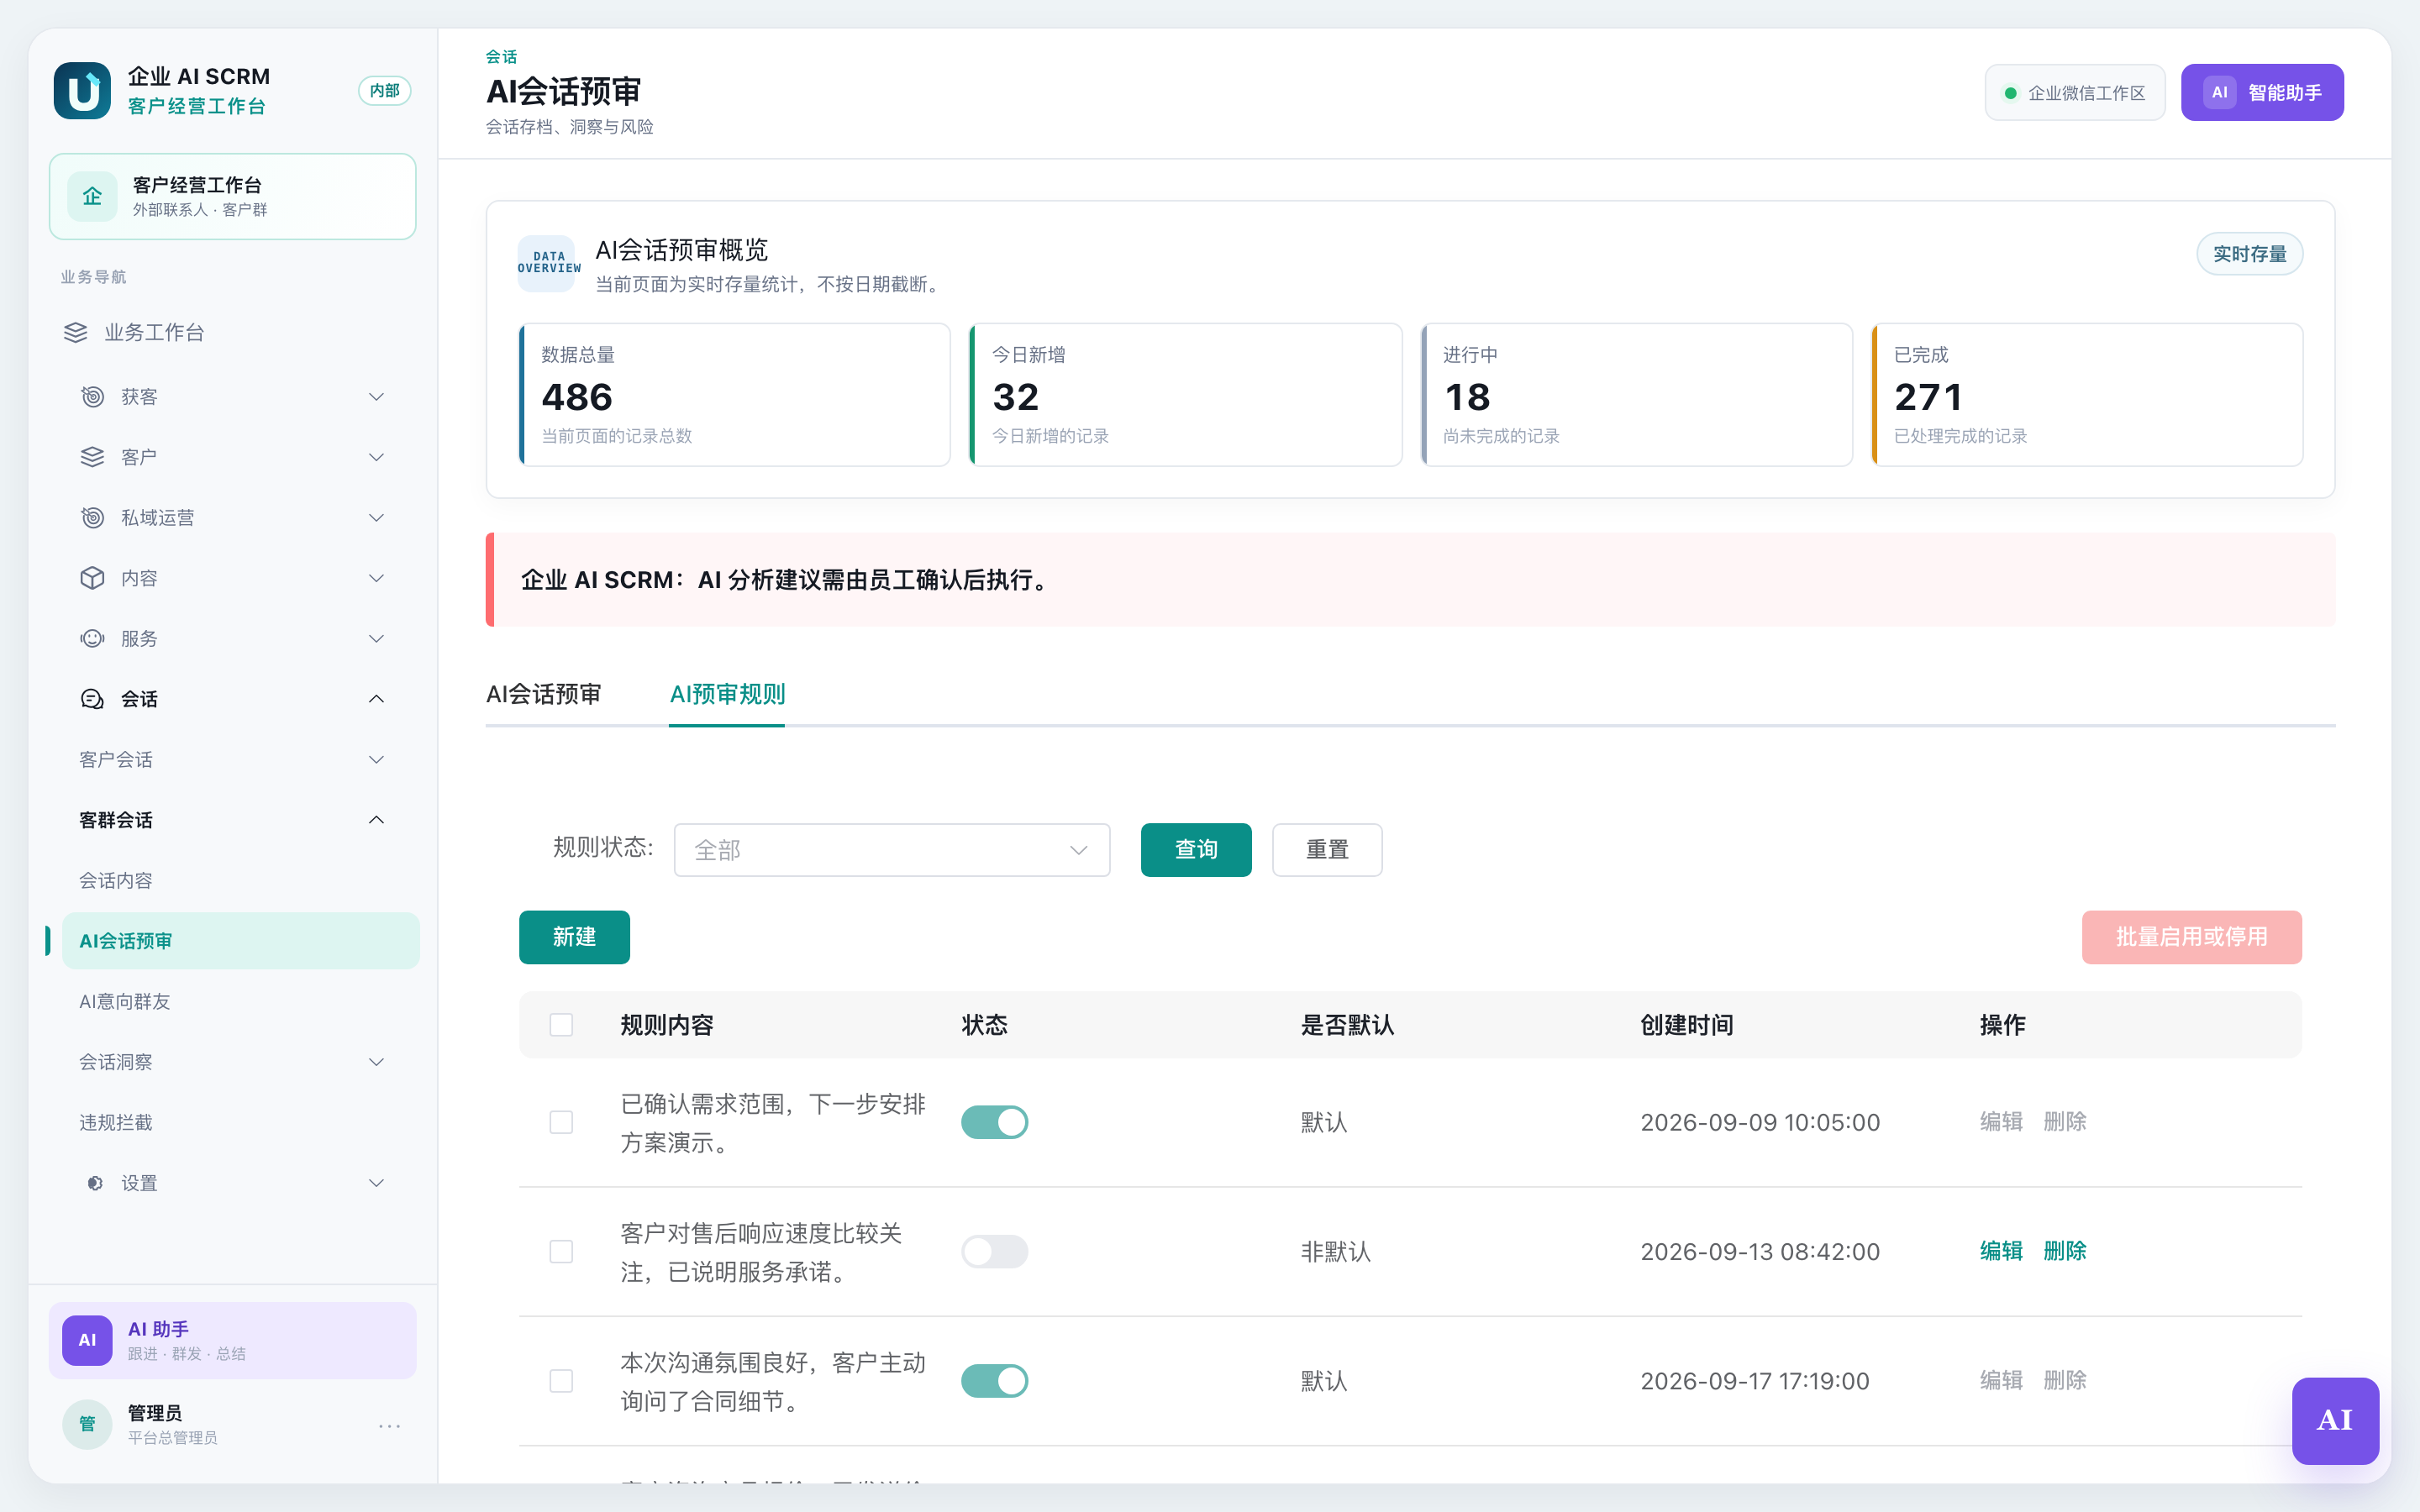Expand the 获客 menu chevron
2420x1512 pixels.
pyautogui.click(x=376, y=397)
